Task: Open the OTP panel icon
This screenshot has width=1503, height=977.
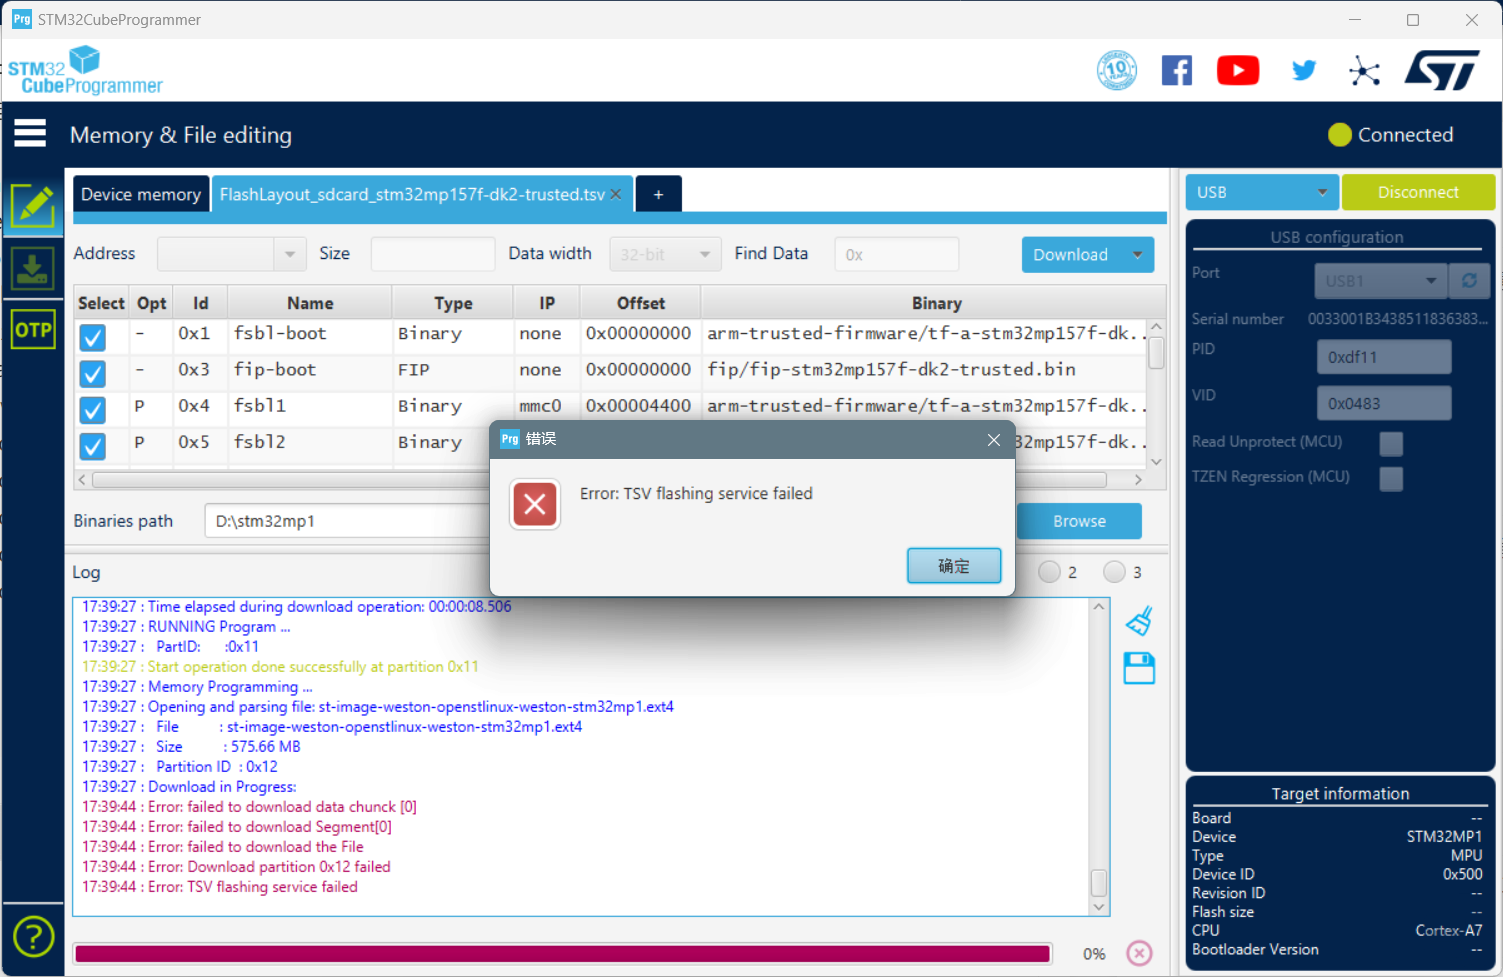Action: (x=33, y=330)
